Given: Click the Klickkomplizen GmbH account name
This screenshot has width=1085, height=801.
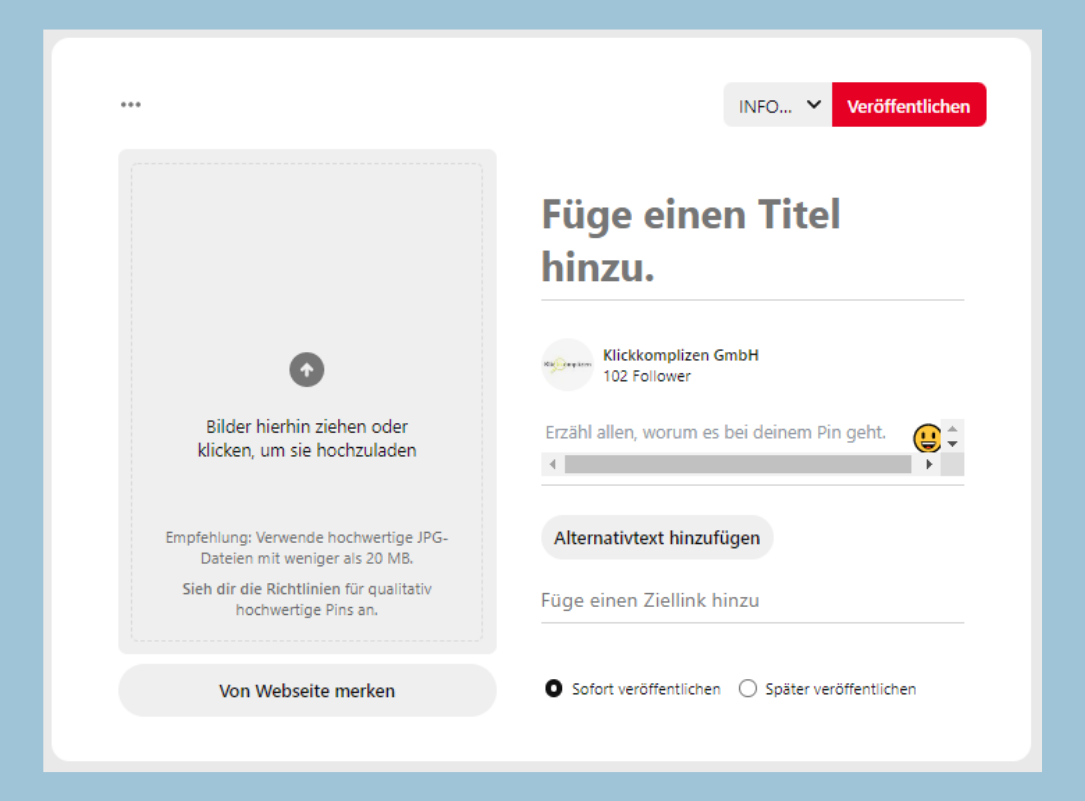Looking at the screenshot, I should 681,356.
